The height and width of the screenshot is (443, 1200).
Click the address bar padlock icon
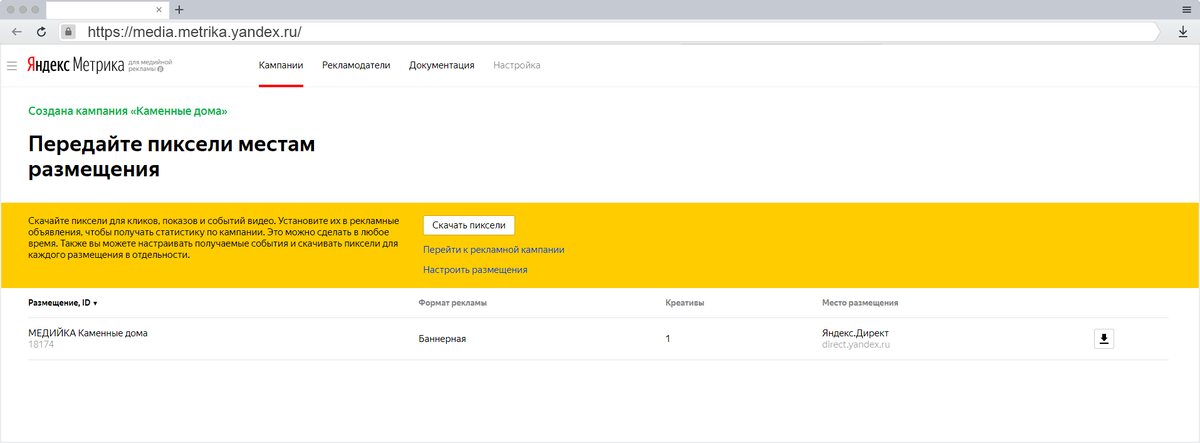[68, 31]
